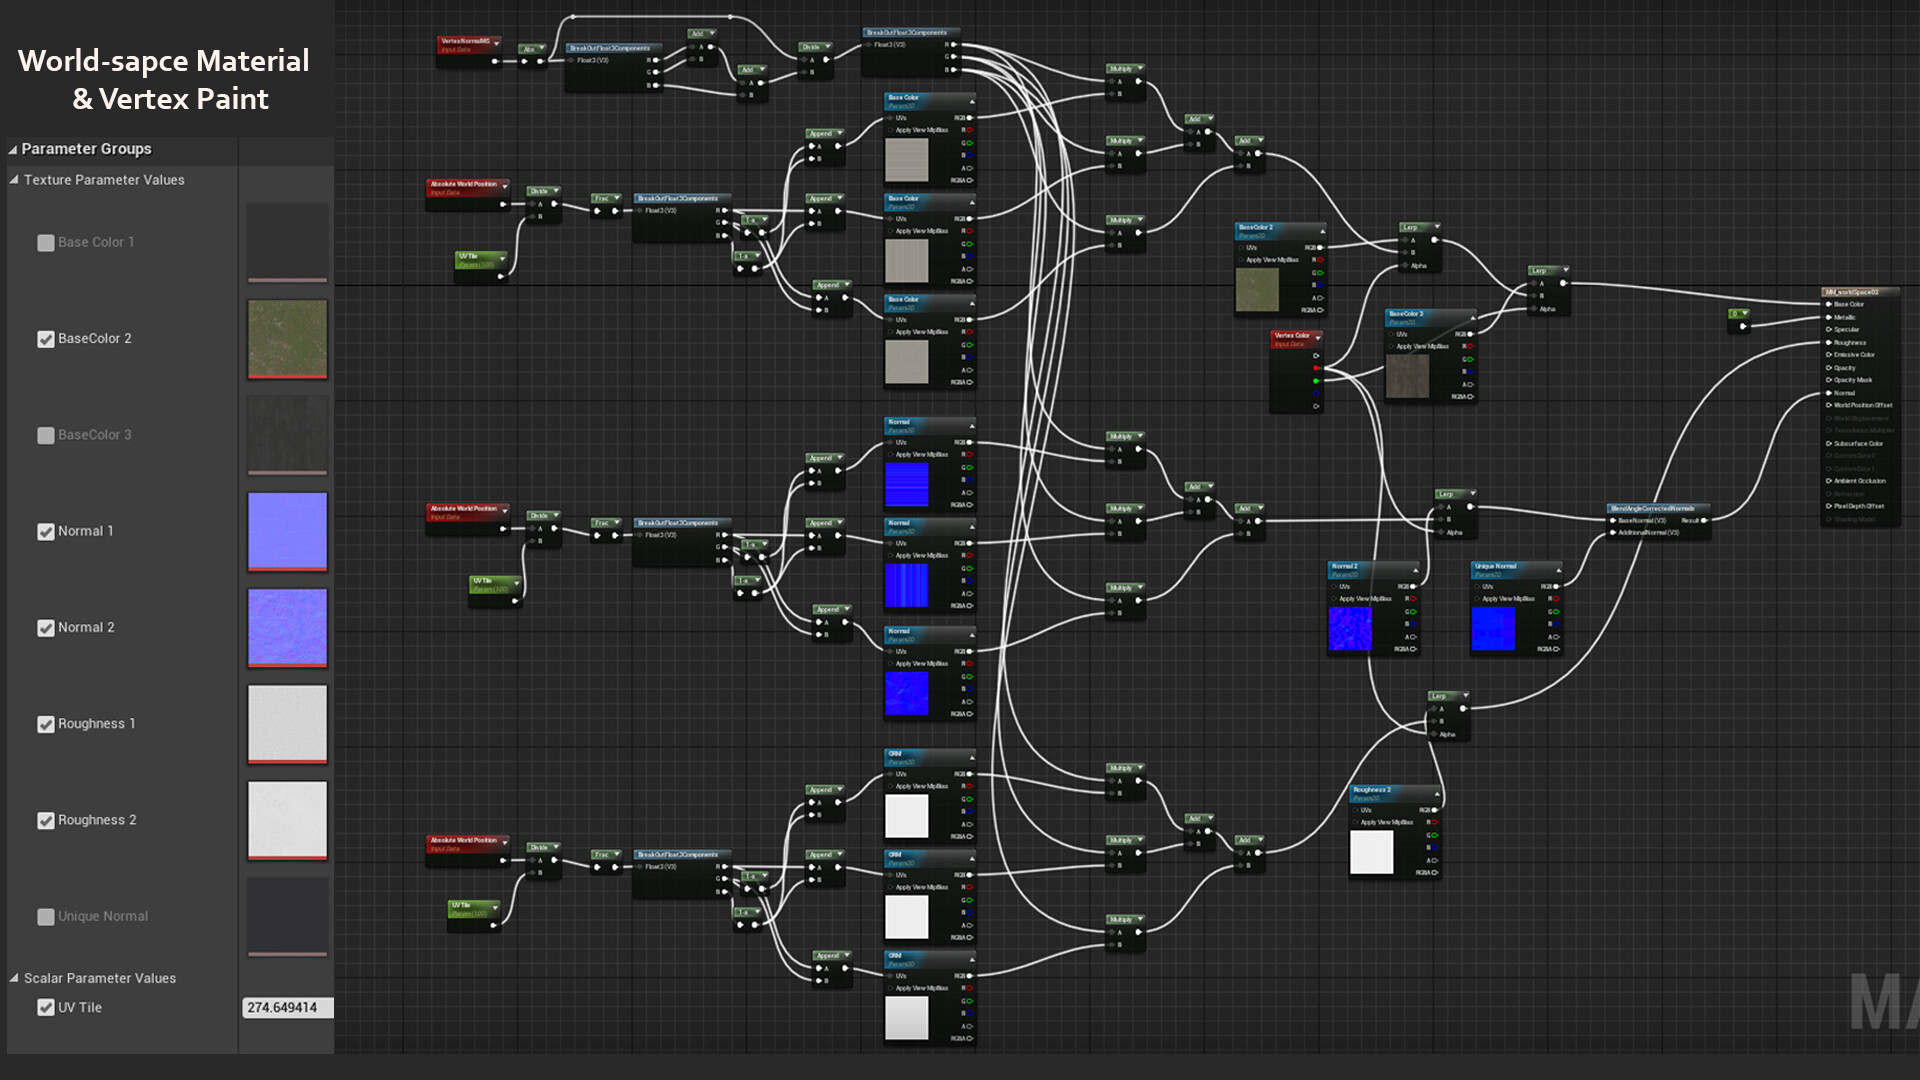Select the BlendAngleCorrectedNormals node title

pos(1652,508)
